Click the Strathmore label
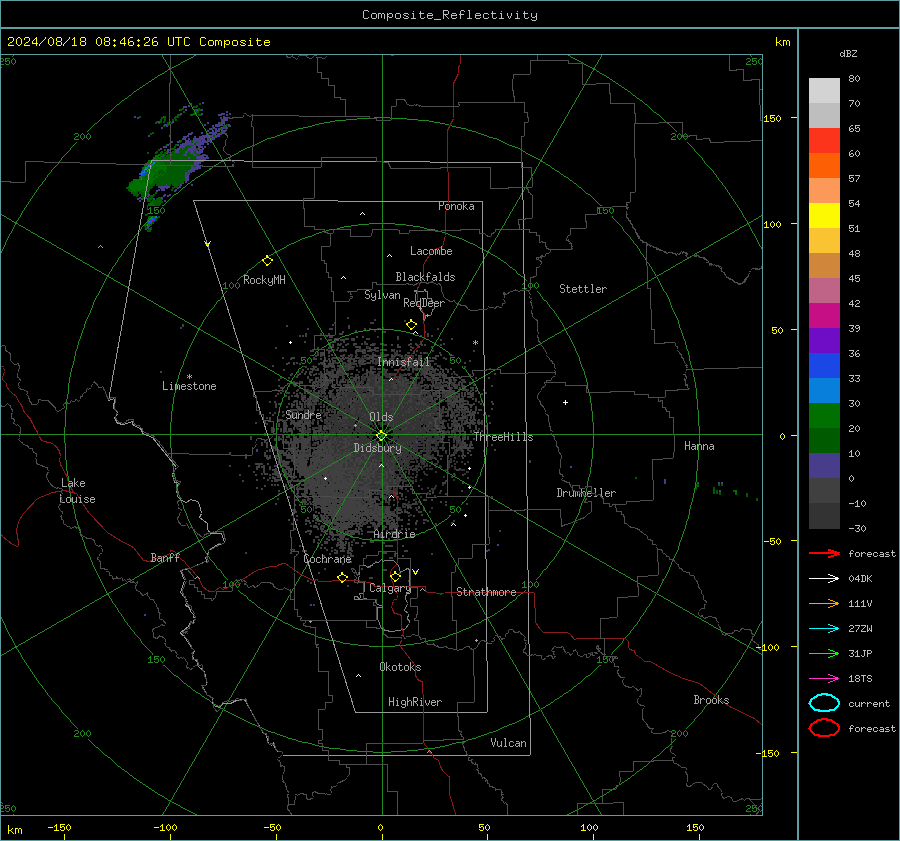Viewport: 900px width, 841px height. [486, 592]
